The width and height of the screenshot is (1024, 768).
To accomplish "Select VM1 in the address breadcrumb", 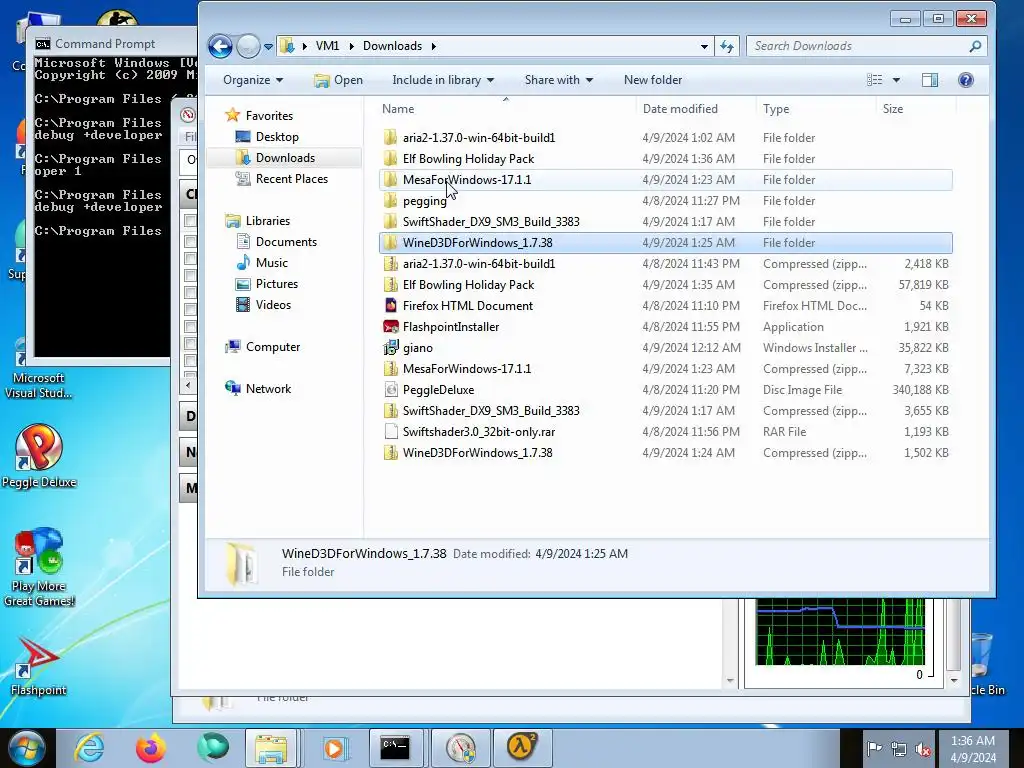I will pos(327,46).
